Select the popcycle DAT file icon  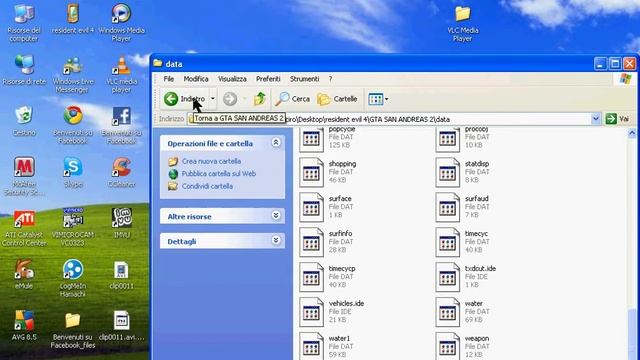(x=311, y=139)
